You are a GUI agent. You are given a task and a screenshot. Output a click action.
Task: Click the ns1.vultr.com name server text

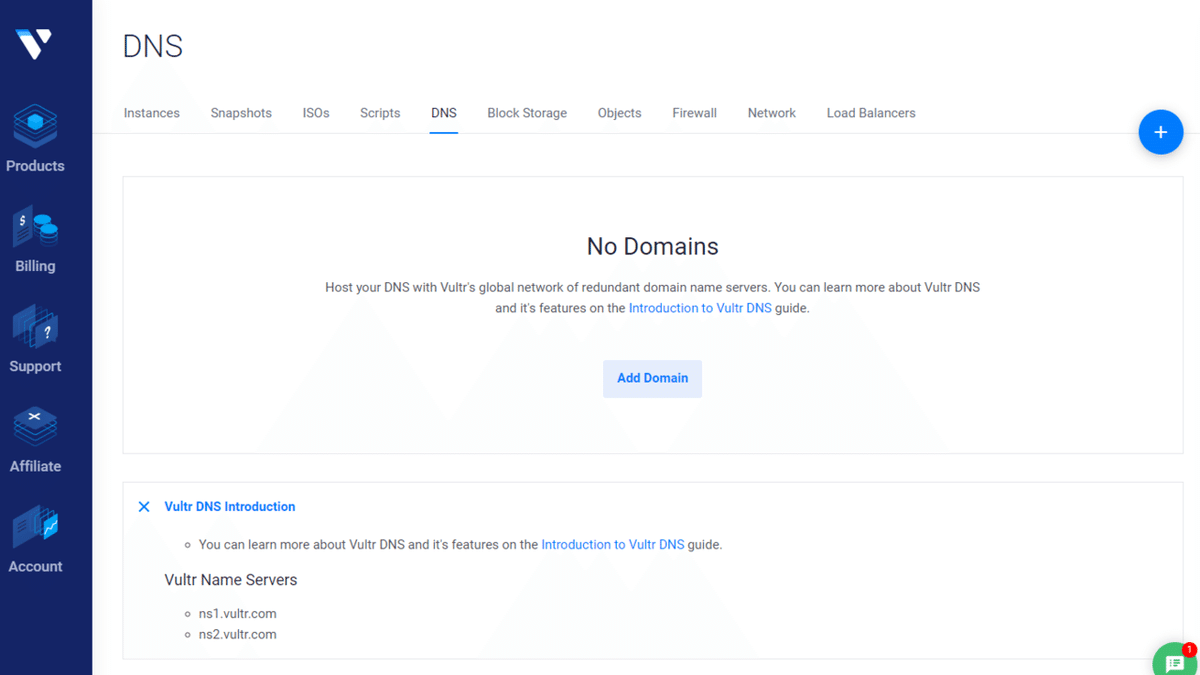pos(238,614)
